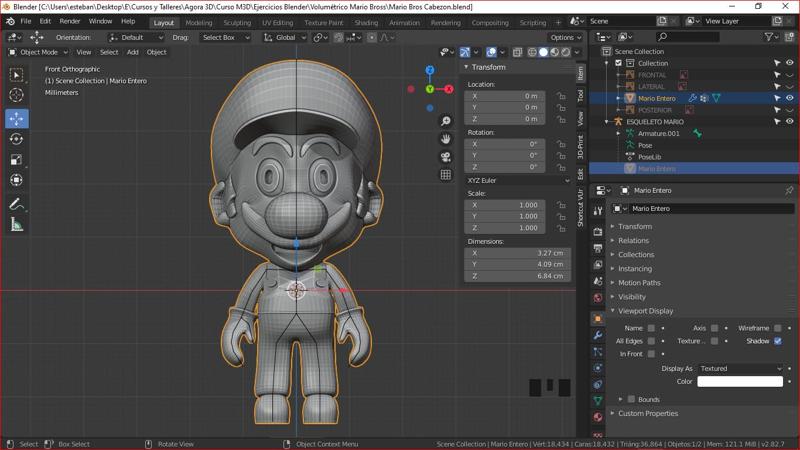800x450 pixels.
Task: Click the Dimensions X value field
Action: pos(518,253)
